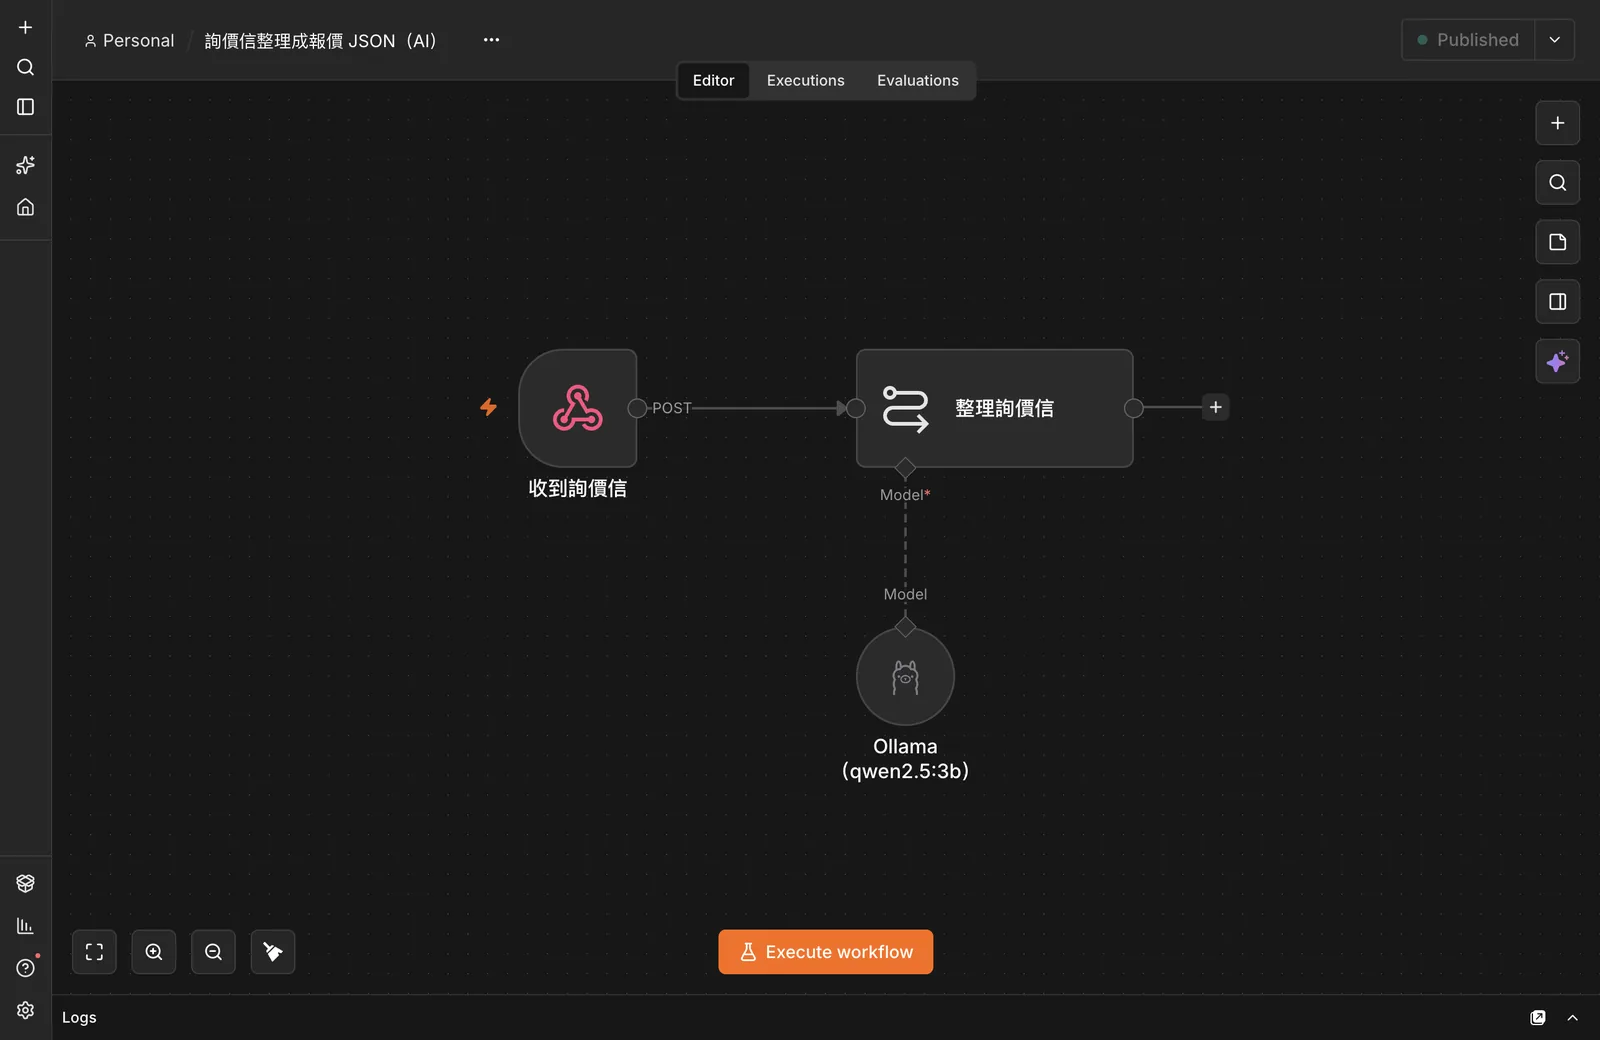This screenshot has height=1040, width=1600.
Task: Open search in the left sidebar
Action: (x=25, y=67)
